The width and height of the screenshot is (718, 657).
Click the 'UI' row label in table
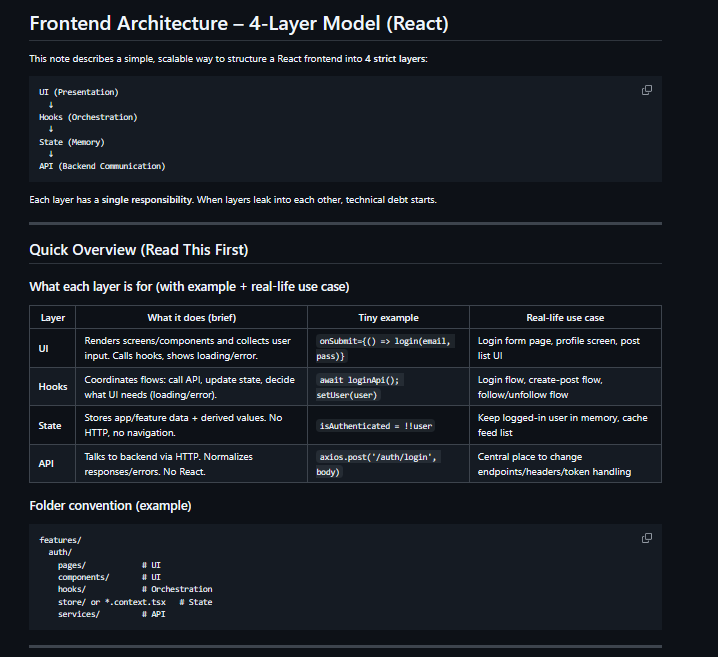(44, 348)
